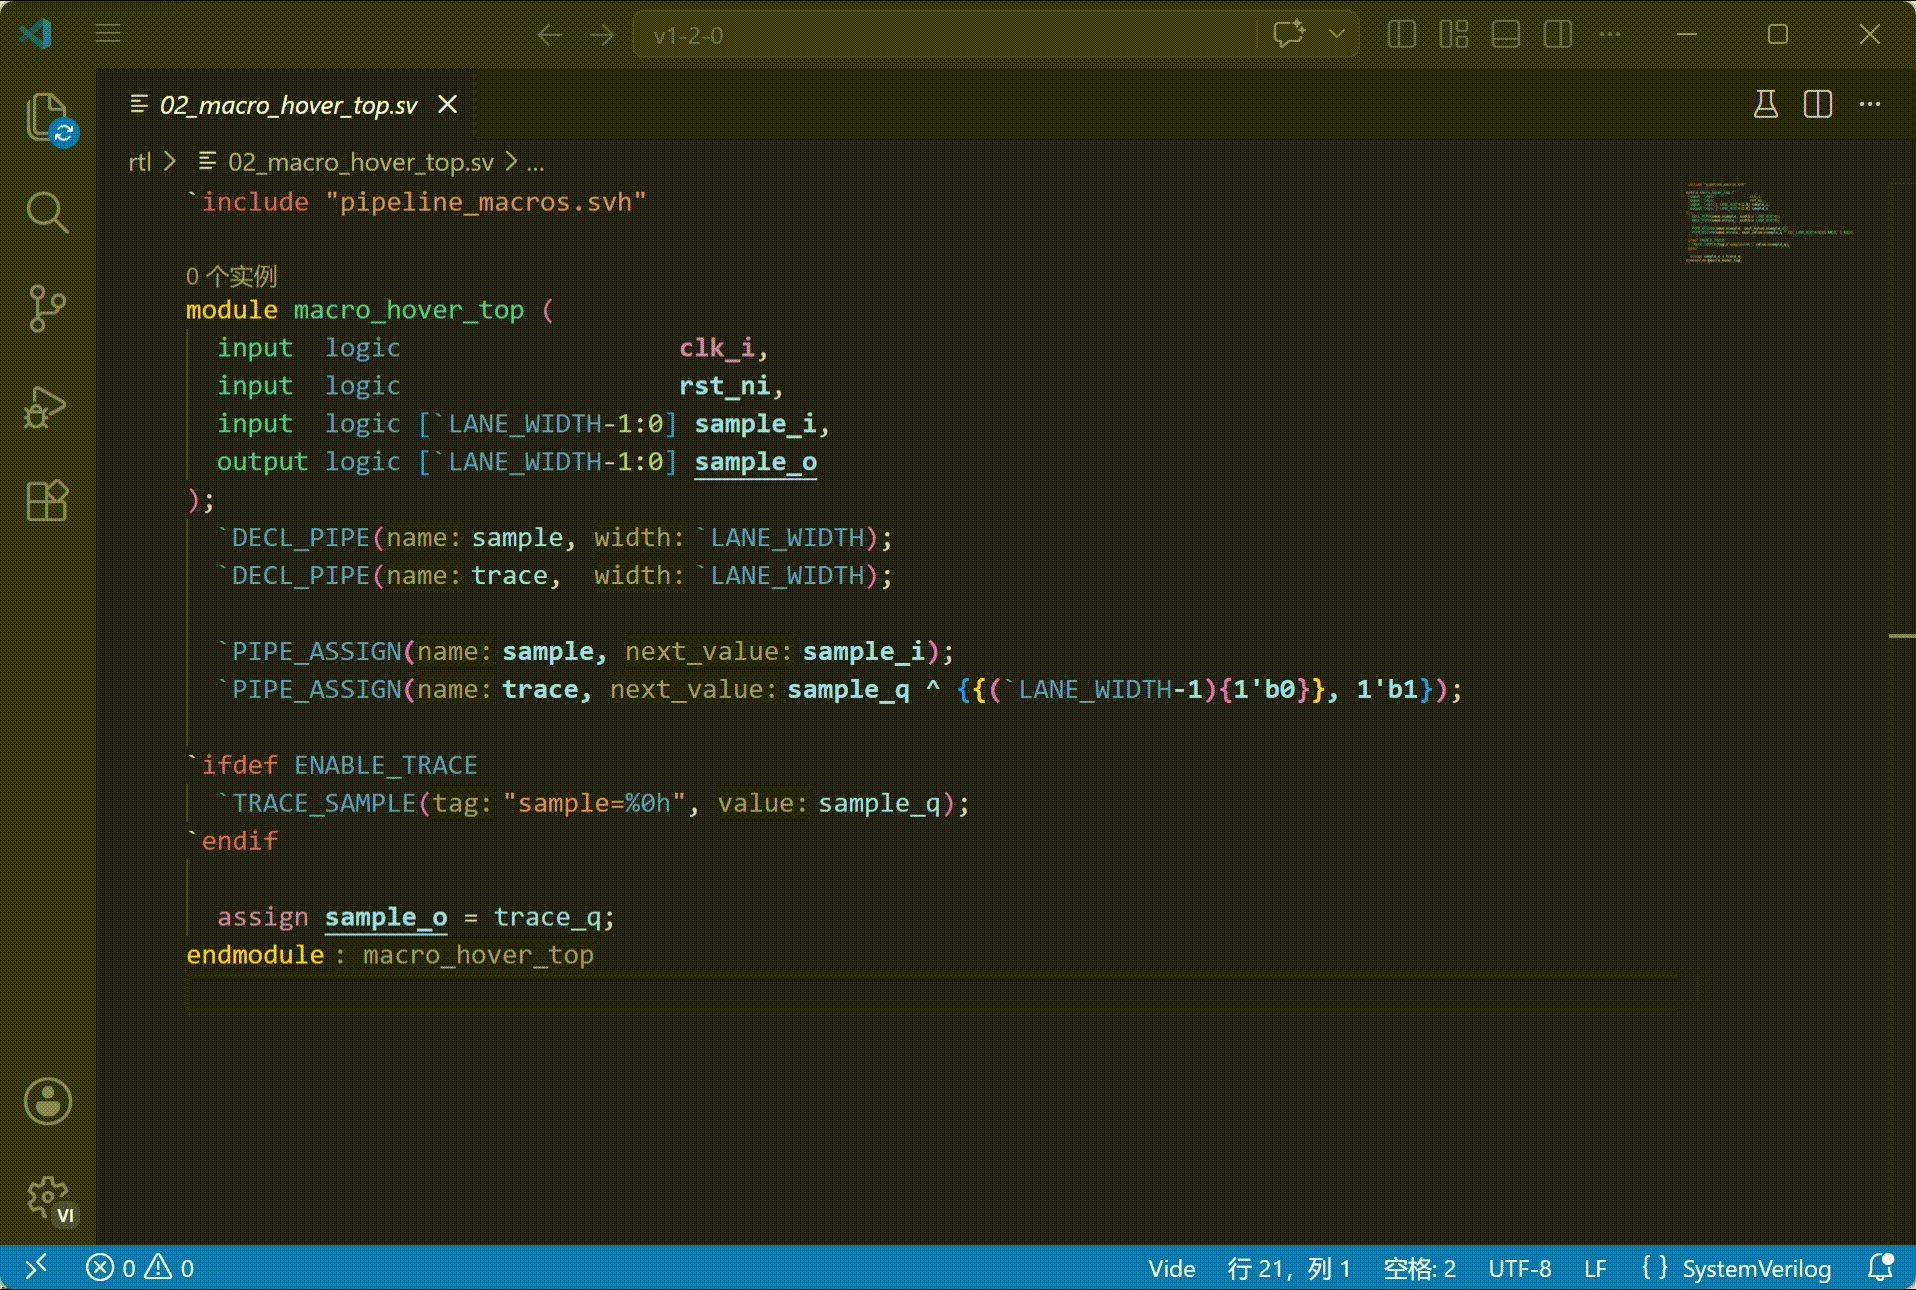This screenshot has height=1290, width=1916.
Task: Open the Manage settings gear
Action: (47, 1197)
